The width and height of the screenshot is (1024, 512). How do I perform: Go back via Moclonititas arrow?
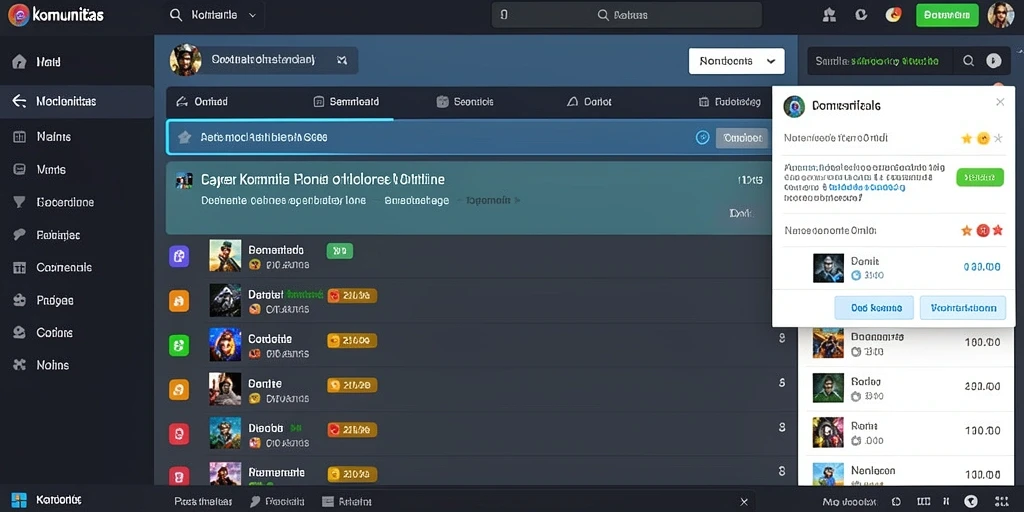coord(20,101)
